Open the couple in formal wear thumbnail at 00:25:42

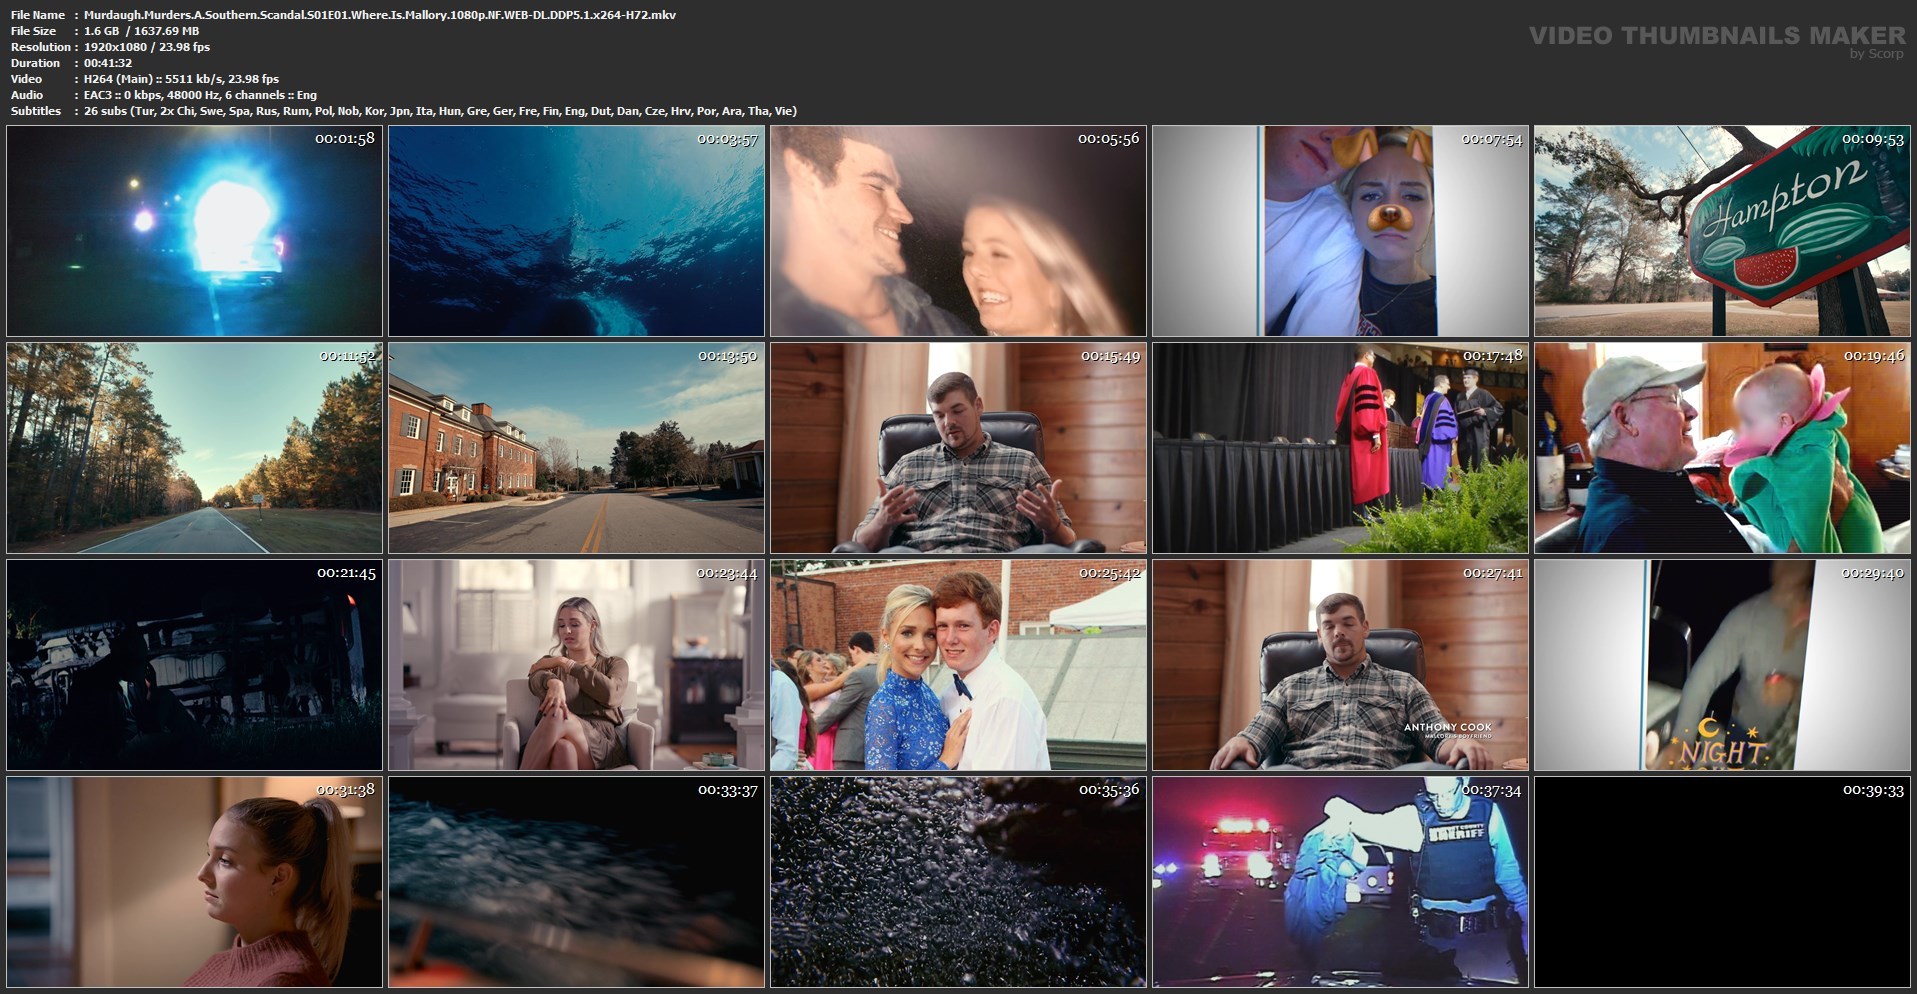(959, 665)
